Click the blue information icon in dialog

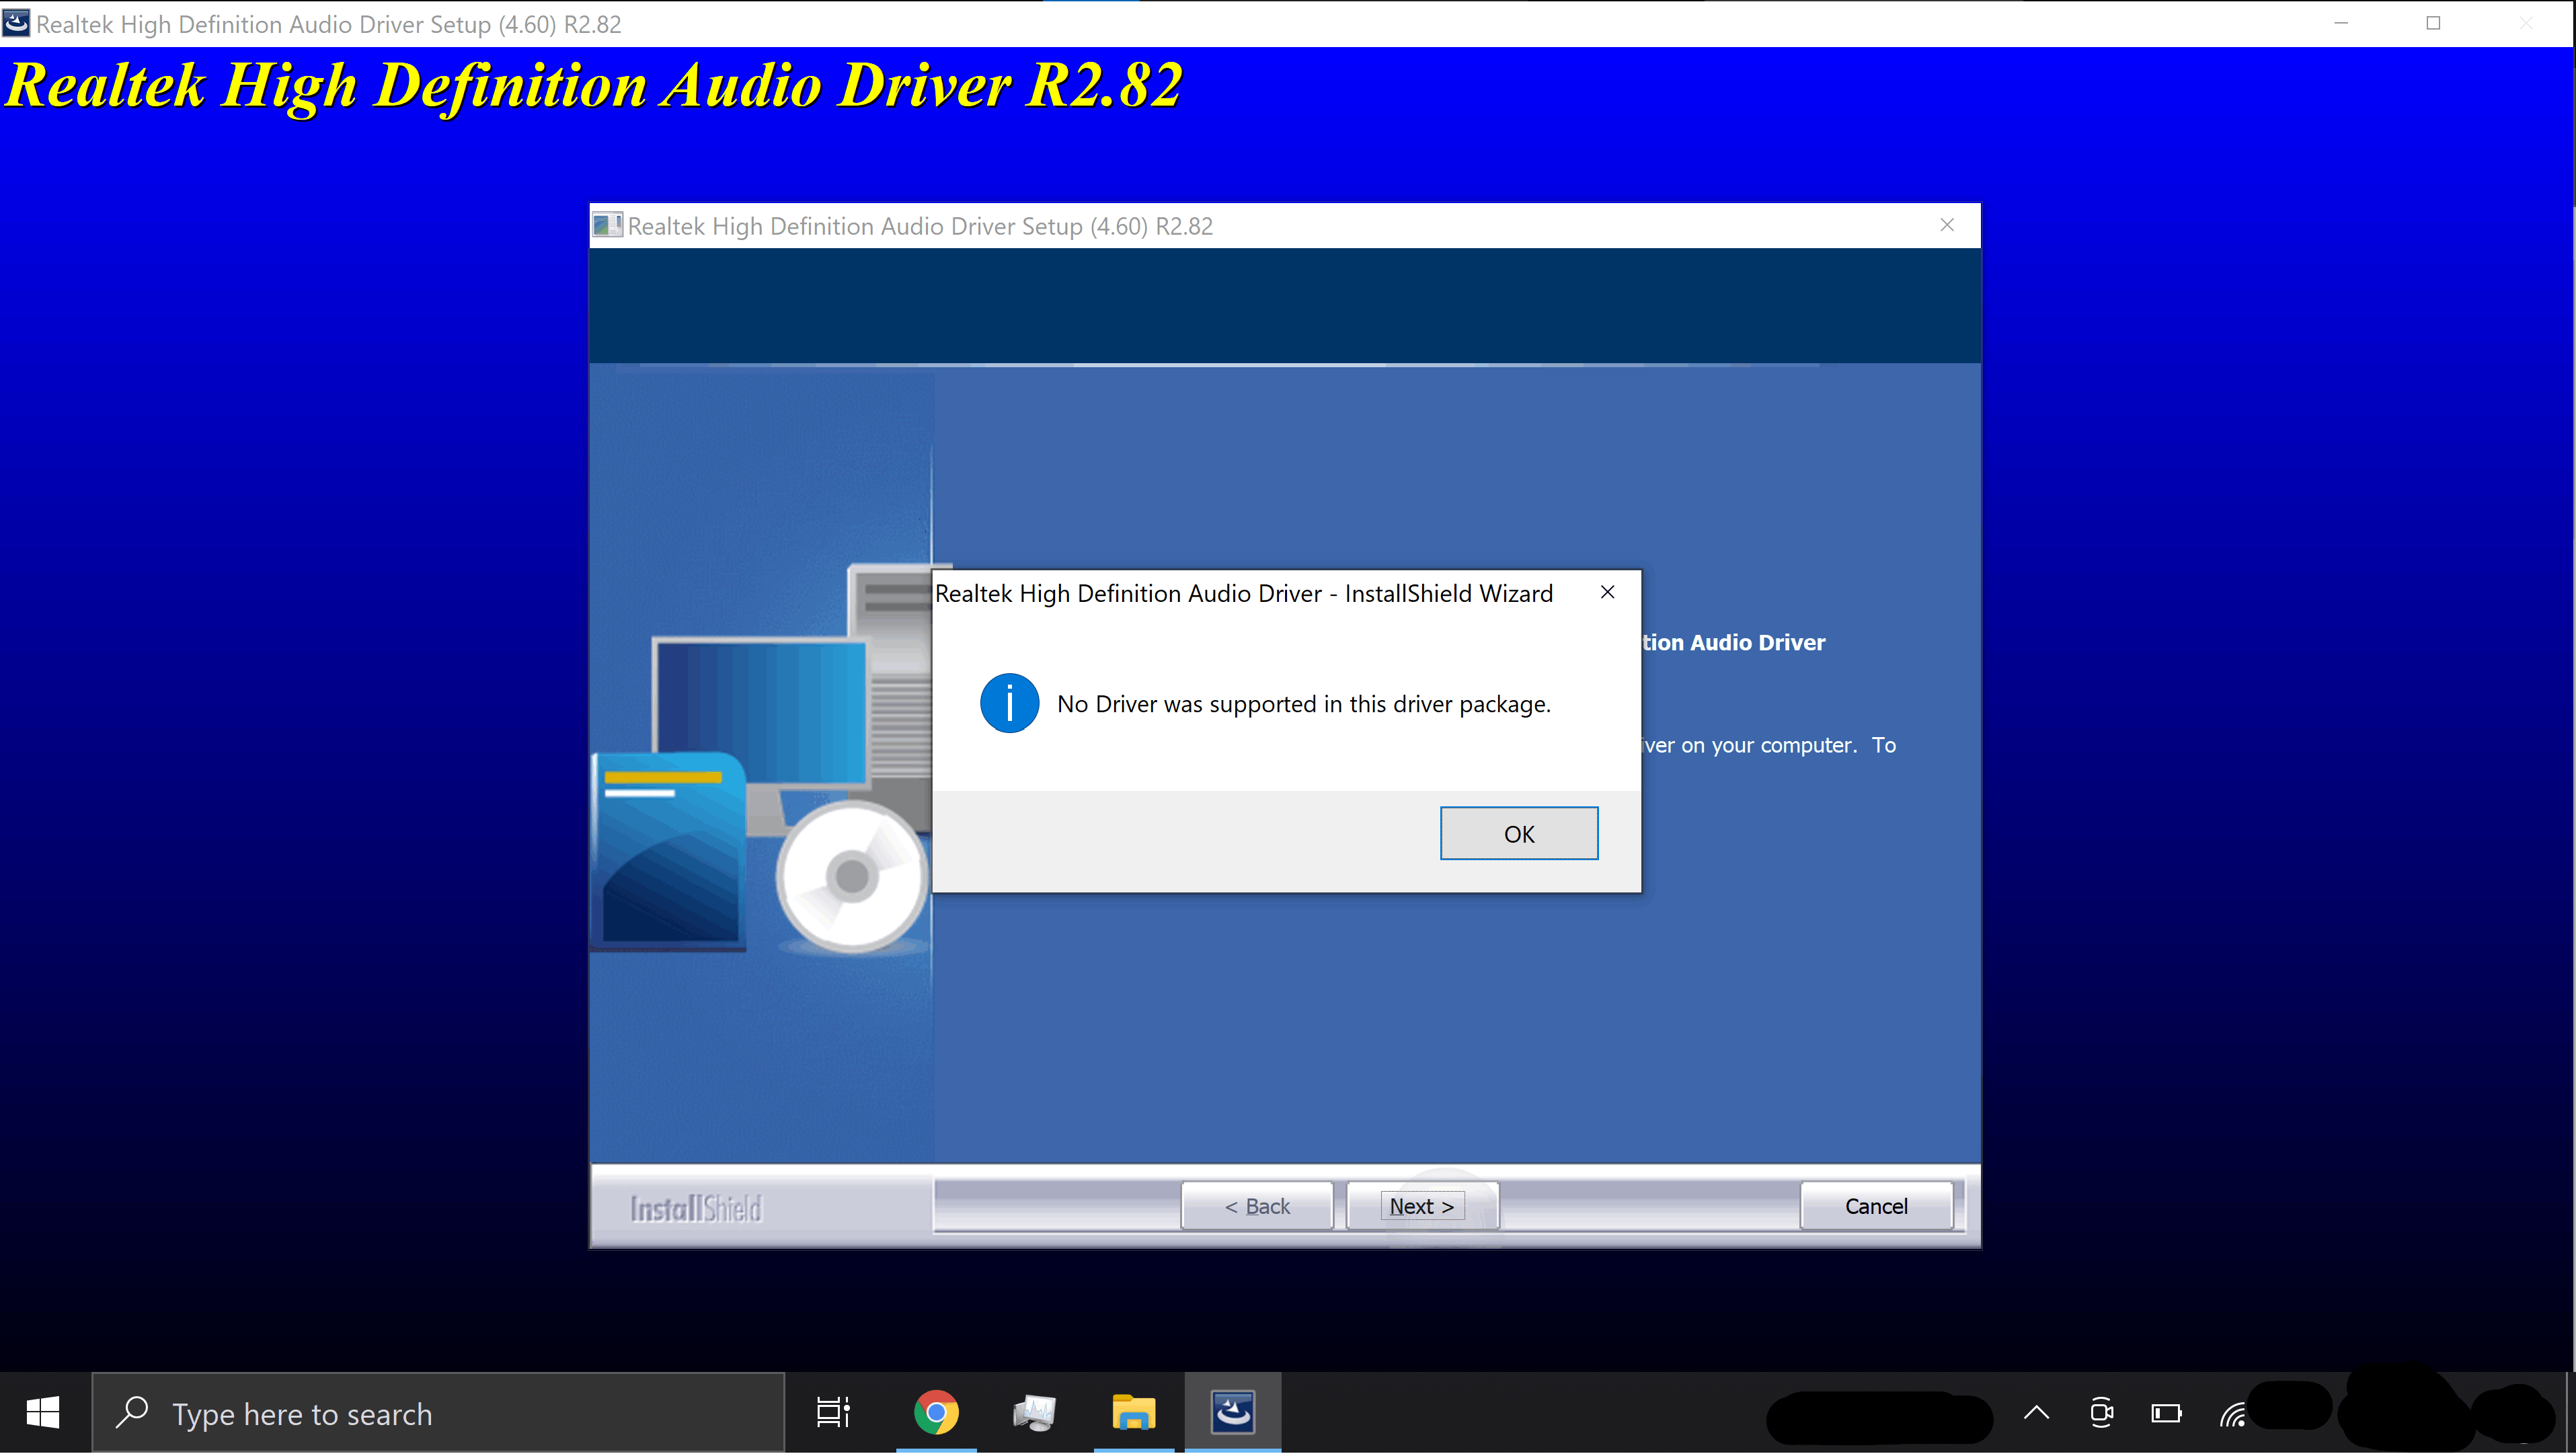[1009, 703]
